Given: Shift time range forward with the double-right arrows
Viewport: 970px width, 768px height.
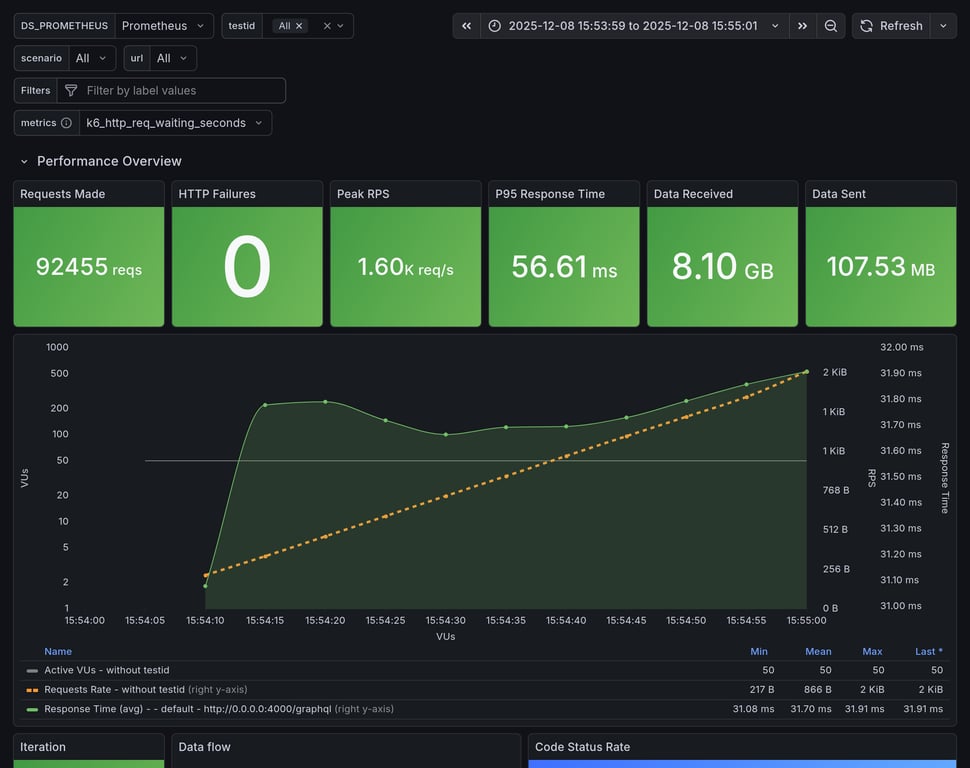Looking at the screenshot, I should pyautogui.click(x=801, y=25).
